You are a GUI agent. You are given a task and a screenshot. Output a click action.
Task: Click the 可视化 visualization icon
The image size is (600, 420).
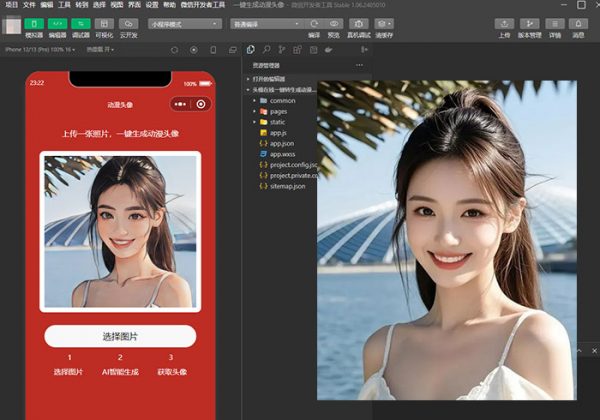click(x=105, y=23)
